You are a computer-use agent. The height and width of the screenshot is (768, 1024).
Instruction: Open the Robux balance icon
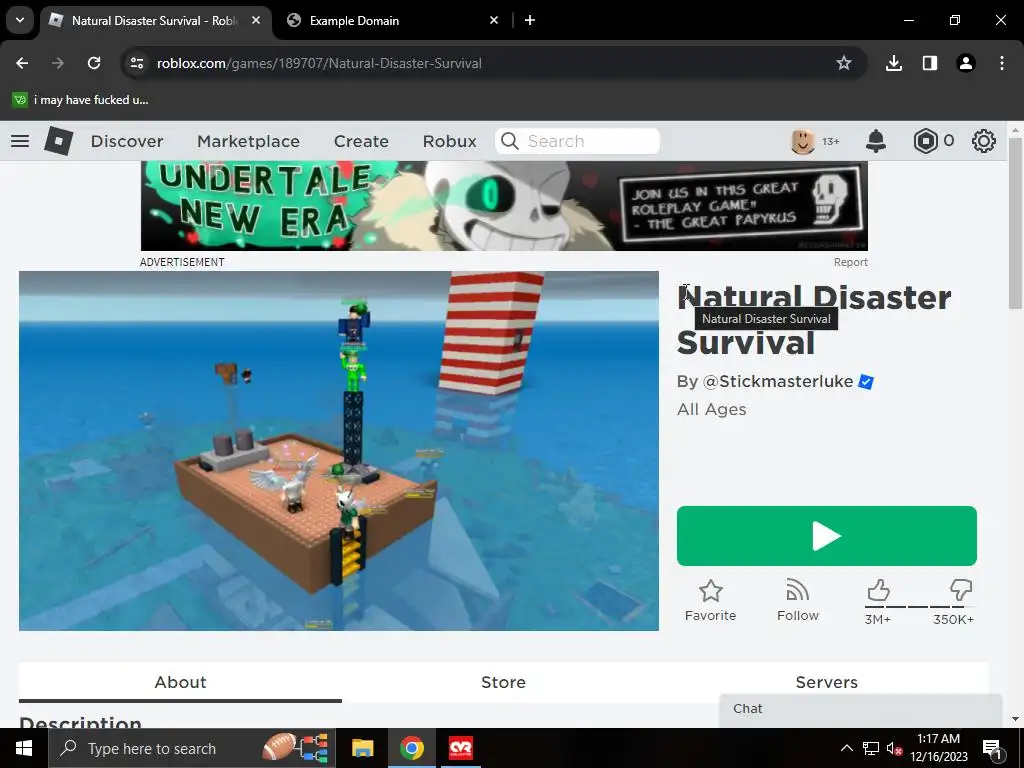tap(925, 141)
